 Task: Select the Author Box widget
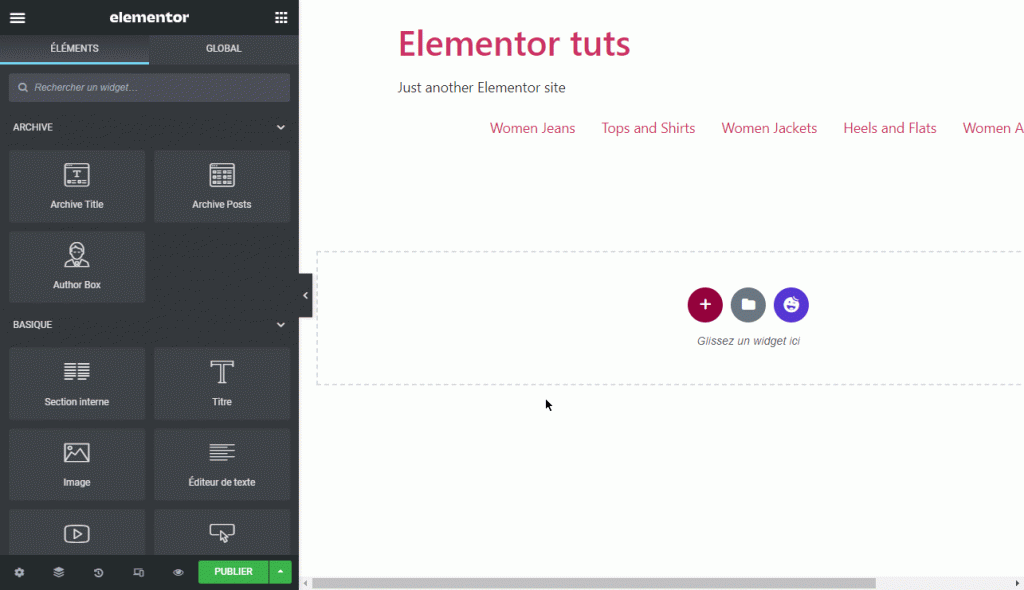click(x=77, y=267)
